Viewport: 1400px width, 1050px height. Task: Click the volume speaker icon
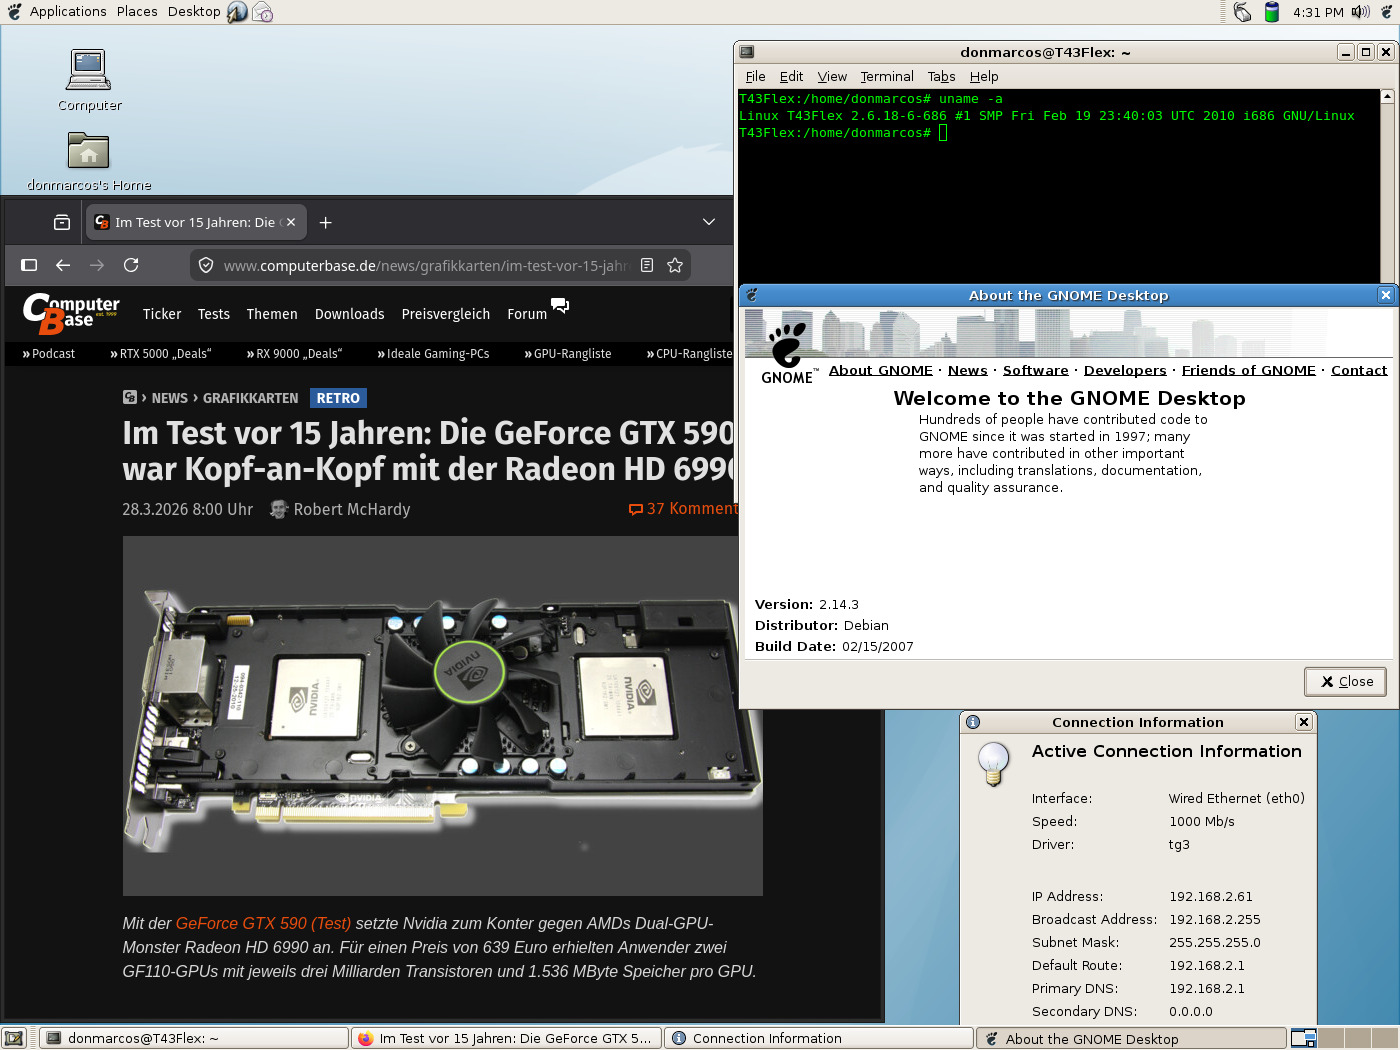(1360, 12)
